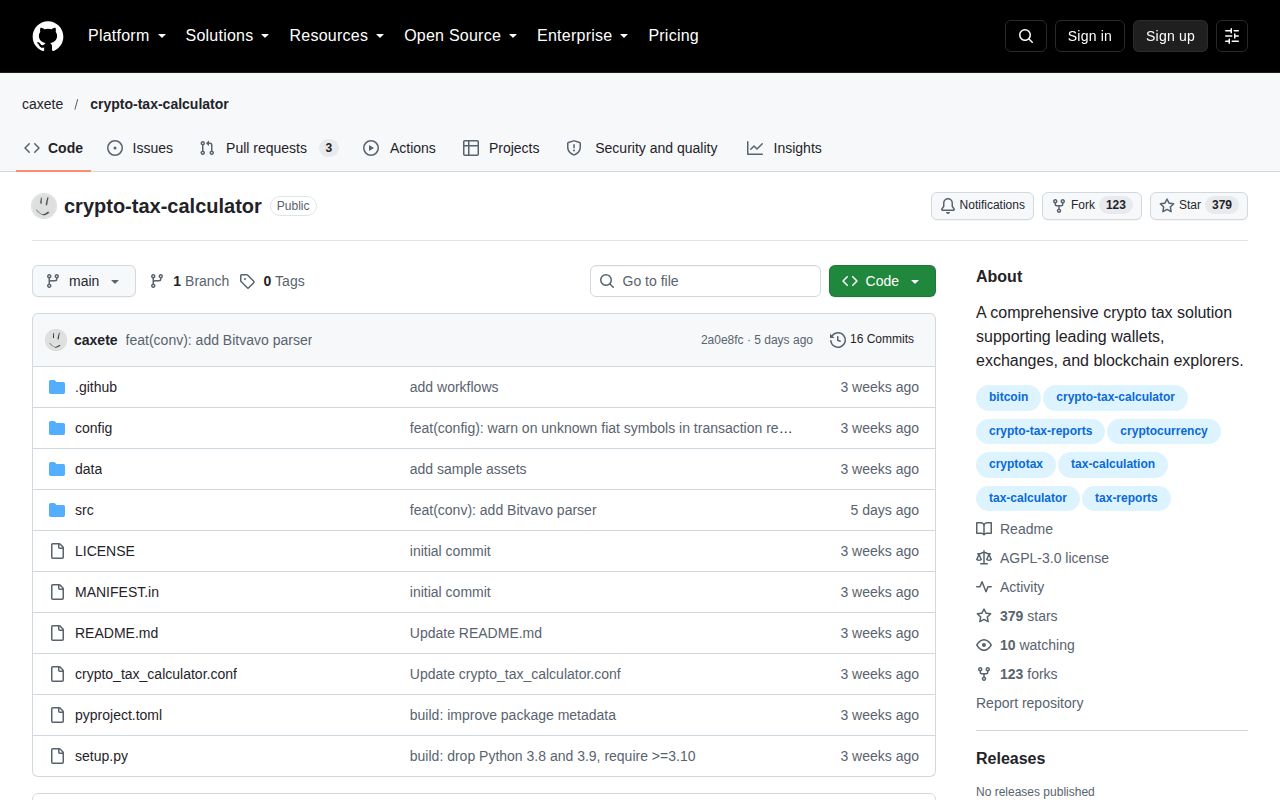Click the commit history clock icon
Image resolution: width=1280 pixels, height=800 pixels.
pos(838,339)
